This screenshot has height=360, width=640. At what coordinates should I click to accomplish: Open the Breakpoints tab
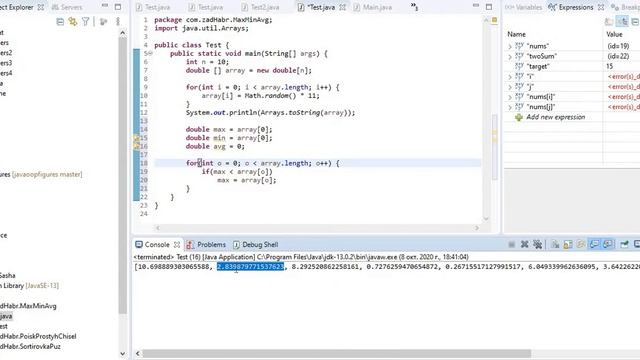click(625, 7)
